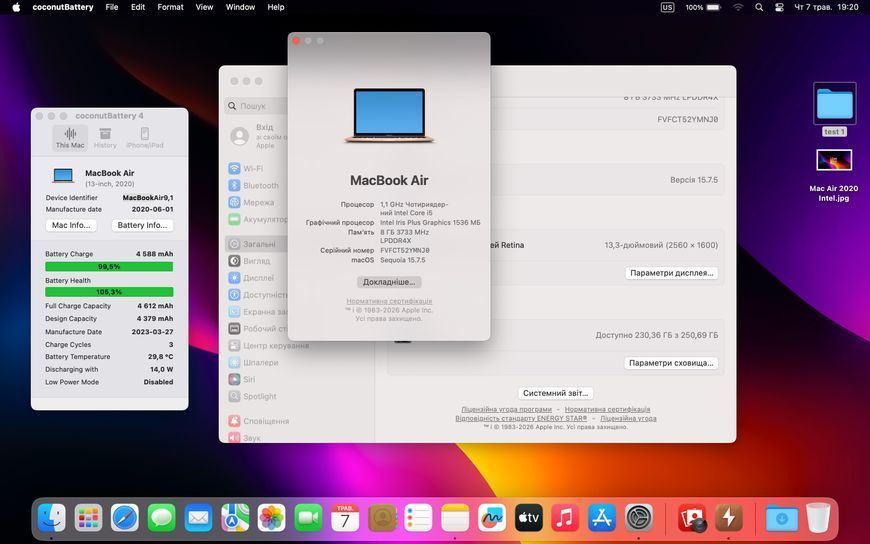The width and height of the screenshot is (870, 544).
Task: Click Apple account sign-in avatar in Settings
Action: (x=239, y=136)
